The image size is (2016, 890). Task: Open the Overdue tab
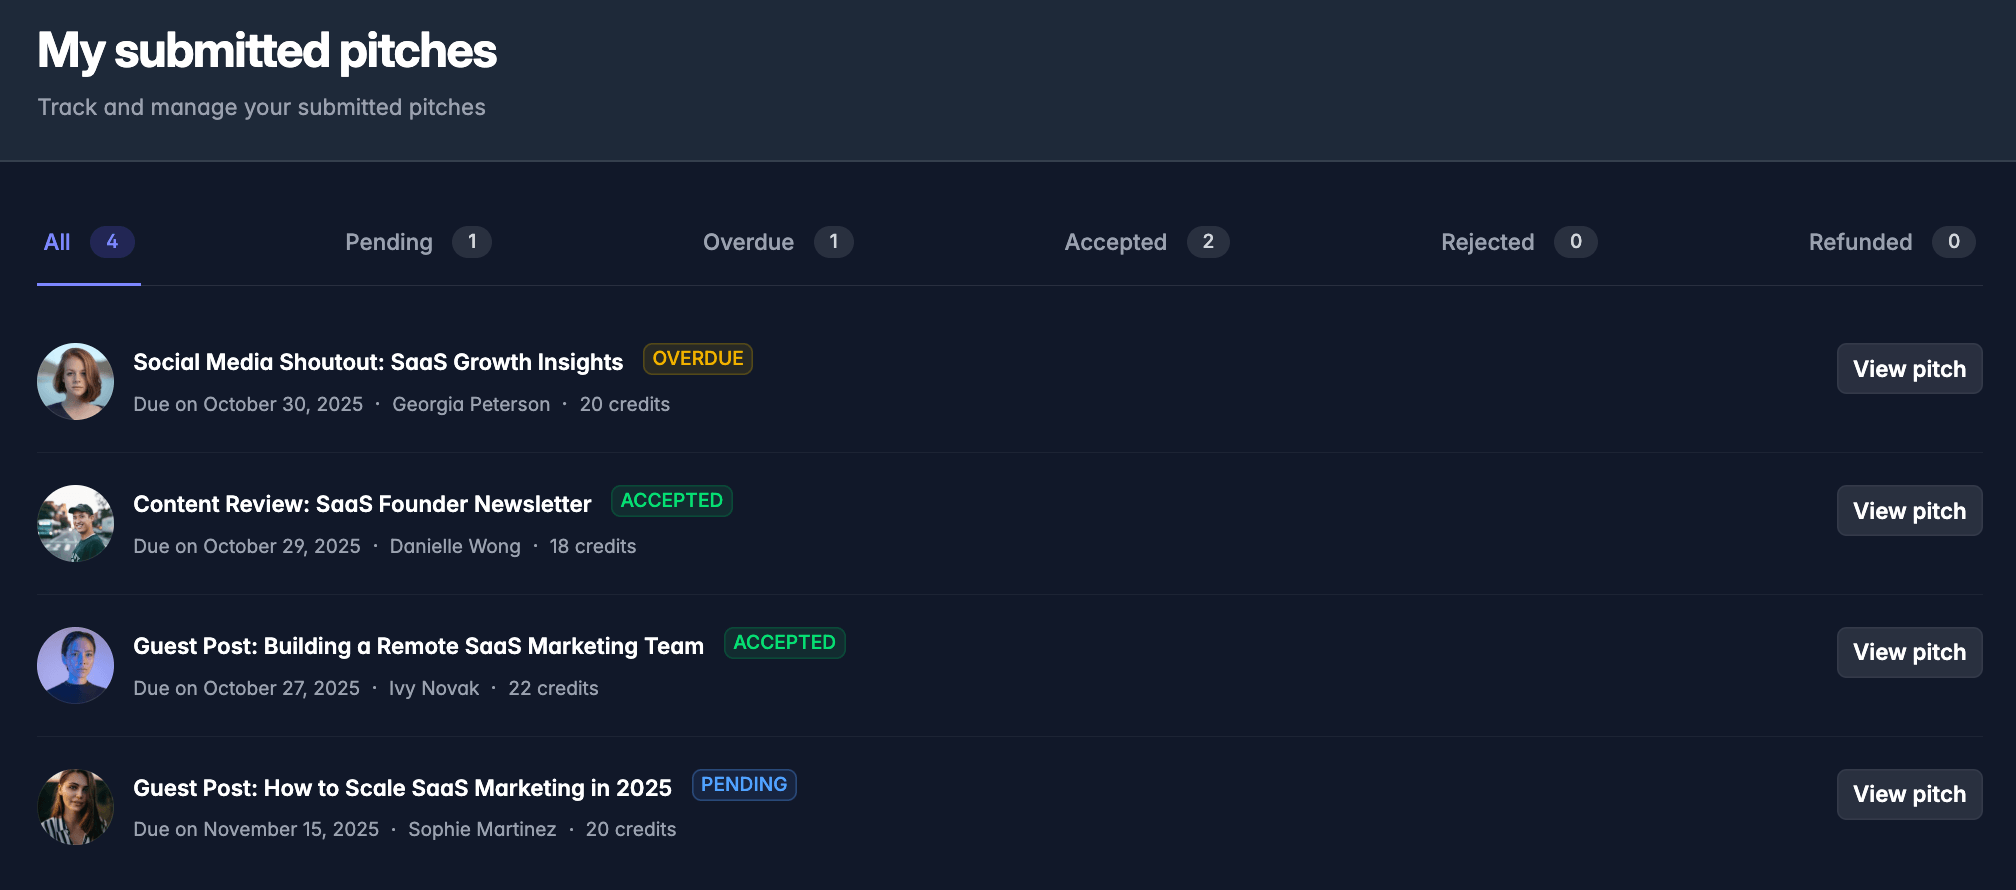pos(777,242)
